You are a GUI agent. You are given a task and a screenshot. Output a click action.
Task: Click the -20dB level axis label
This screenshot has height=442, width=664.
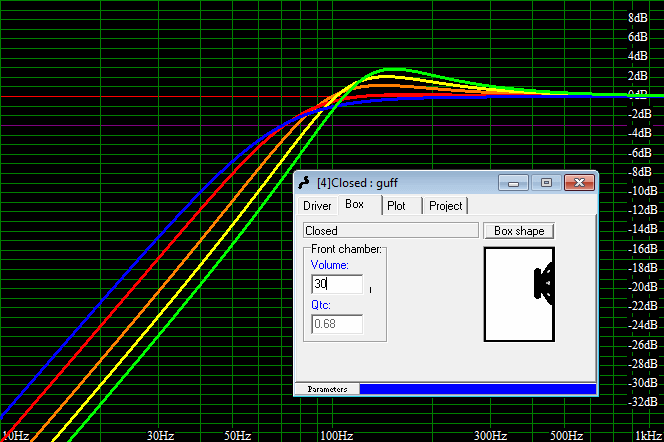pos(642,287)
